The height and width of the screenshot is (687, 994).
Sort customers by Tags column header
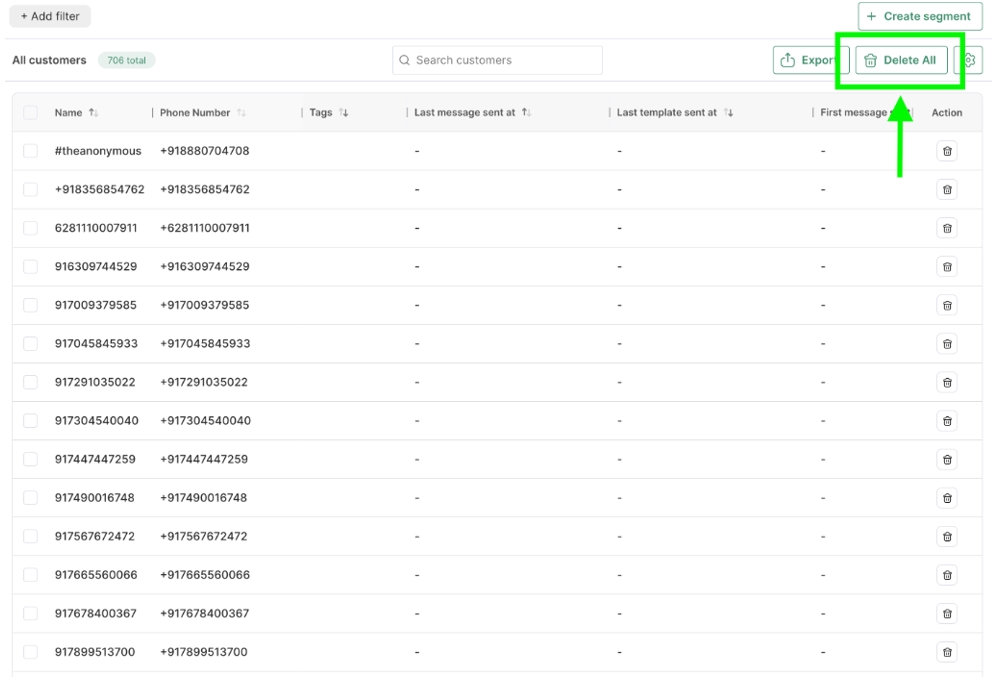pyautogui.click(x=343, y=113)
